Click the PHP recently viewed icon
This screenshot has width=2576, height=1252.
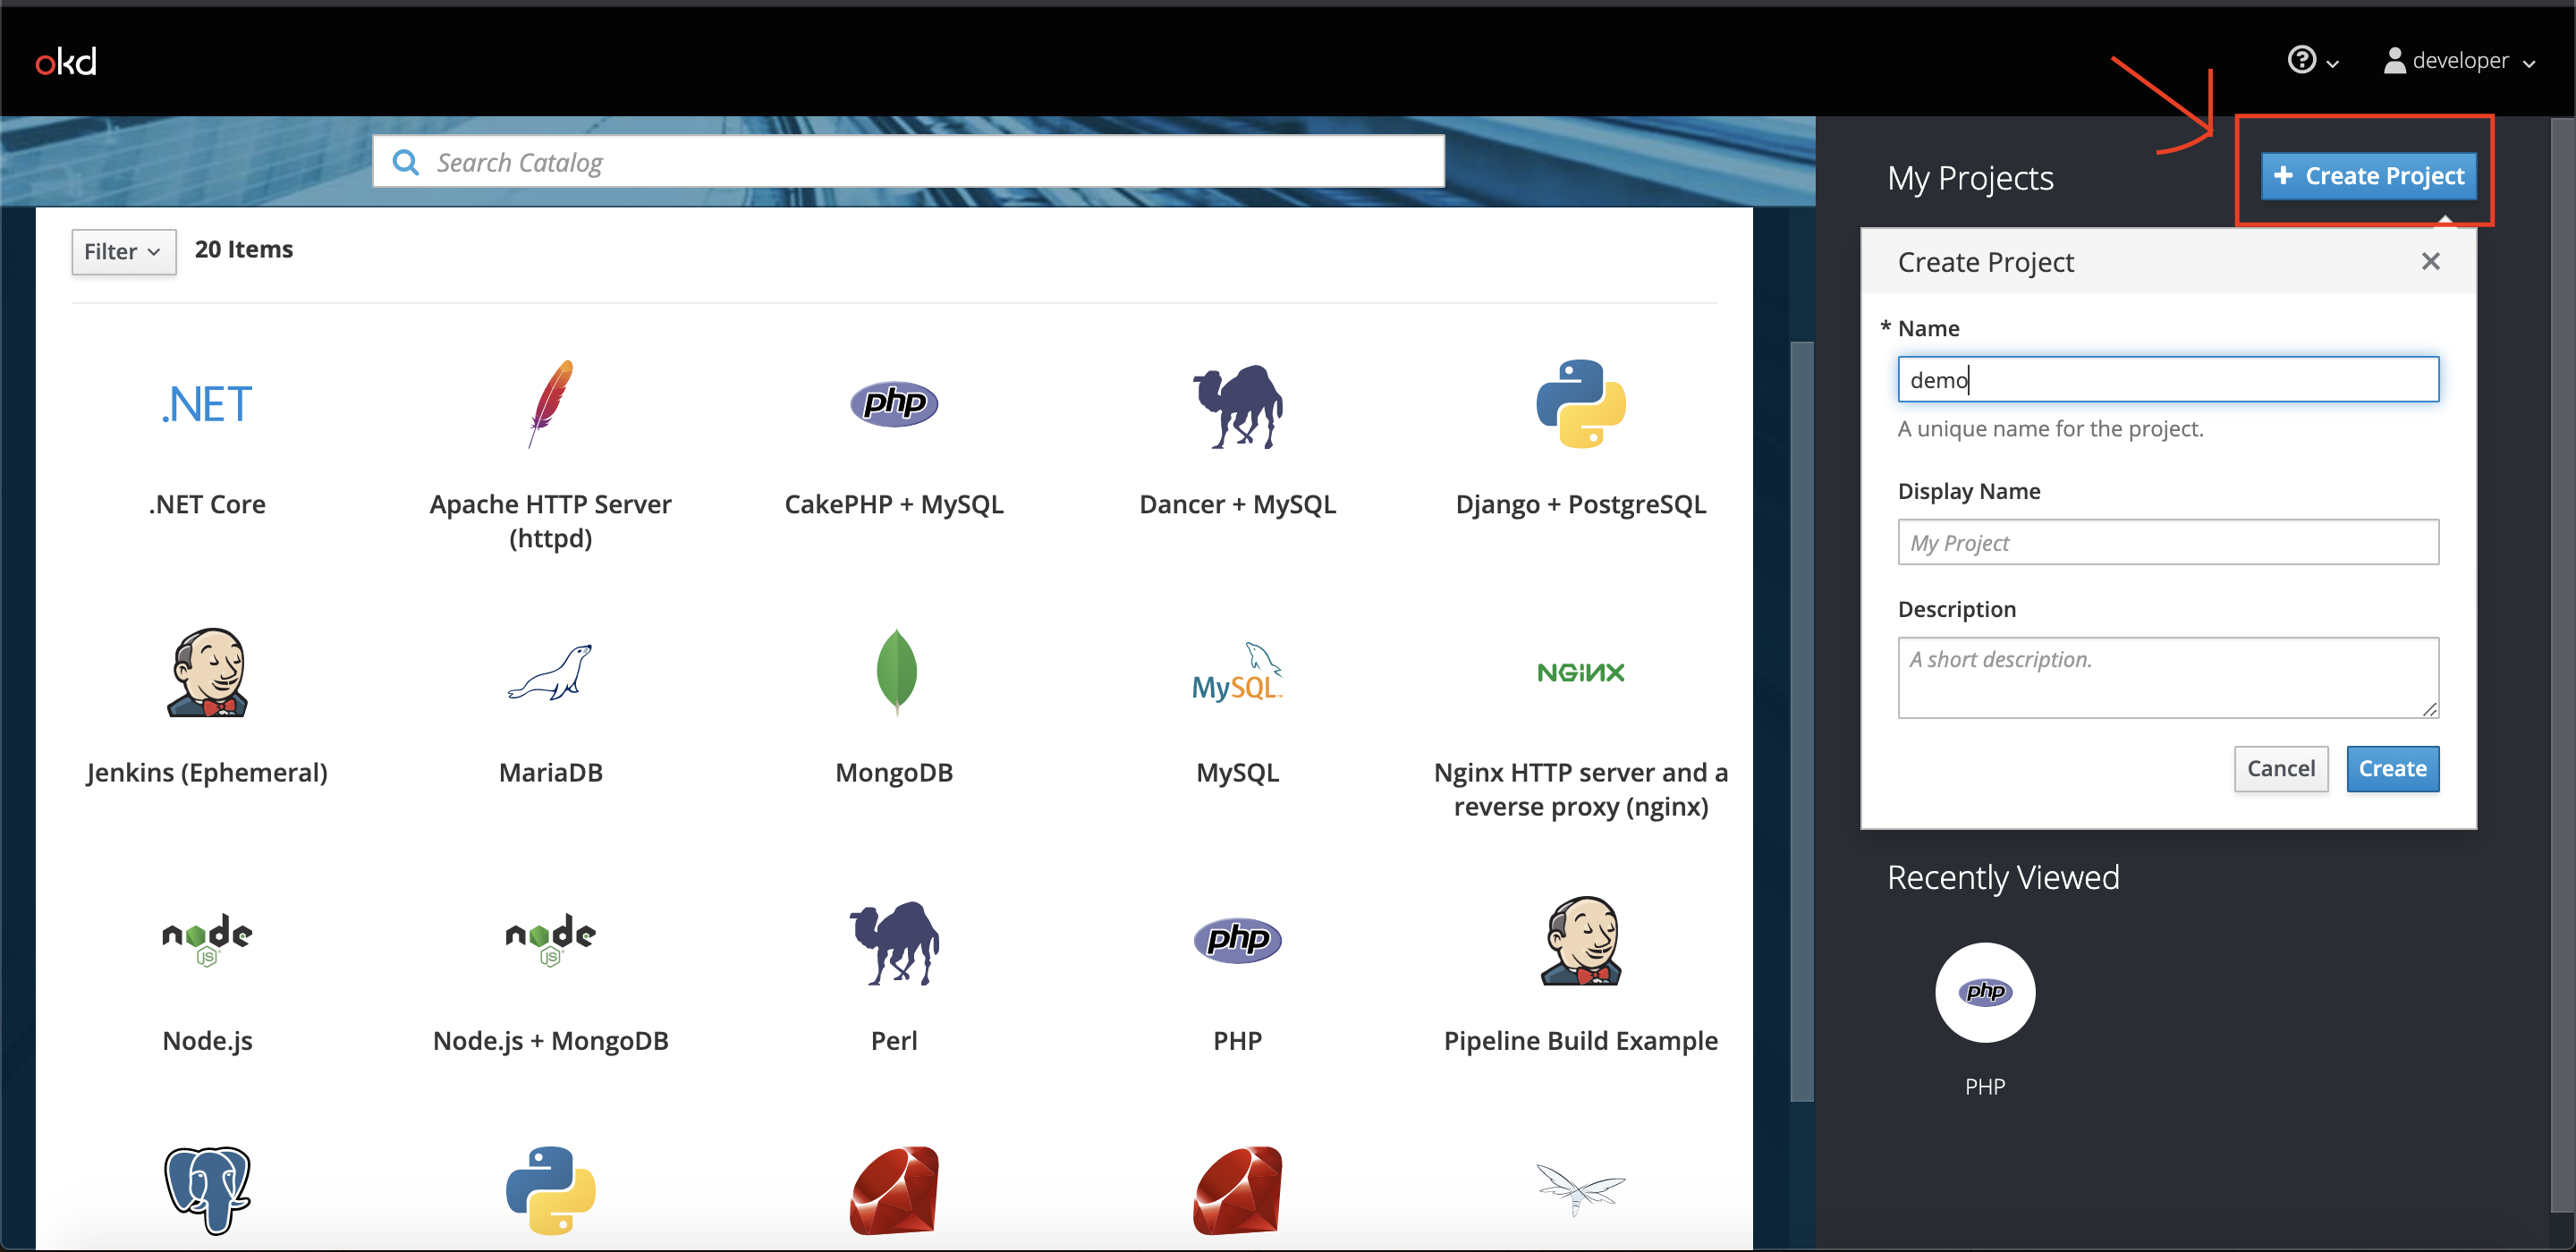tap(1985, 993)
